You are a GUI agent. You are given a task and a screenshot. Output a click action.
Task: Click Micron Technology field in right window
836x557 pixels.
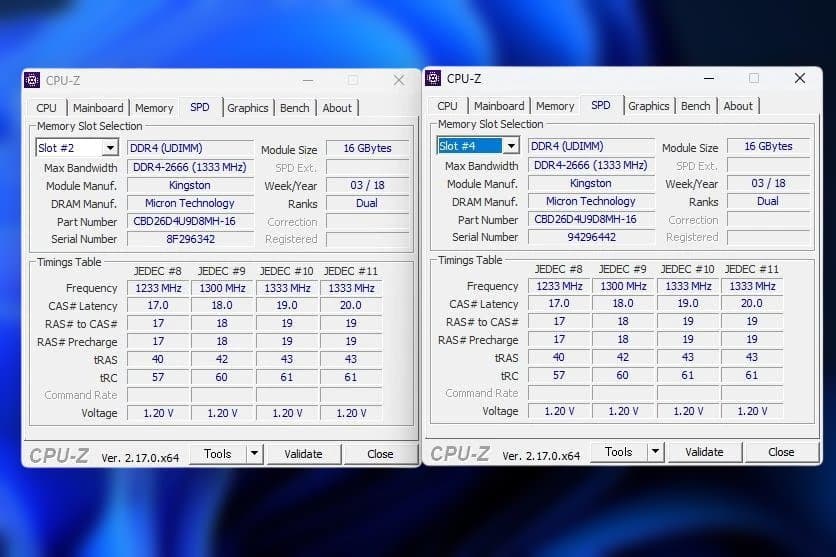coord(591,201)
